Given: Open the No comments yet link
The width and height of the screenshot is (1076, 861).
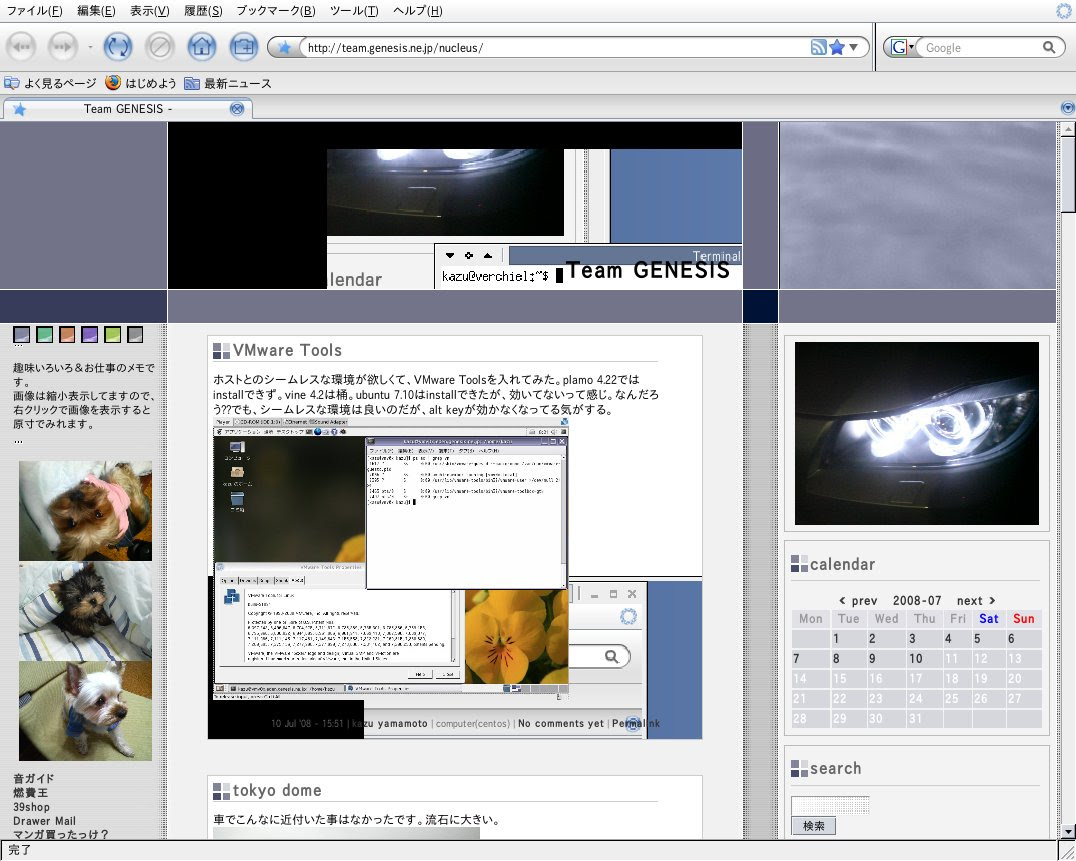Looking at the screenshot, I should coord(561,723).
